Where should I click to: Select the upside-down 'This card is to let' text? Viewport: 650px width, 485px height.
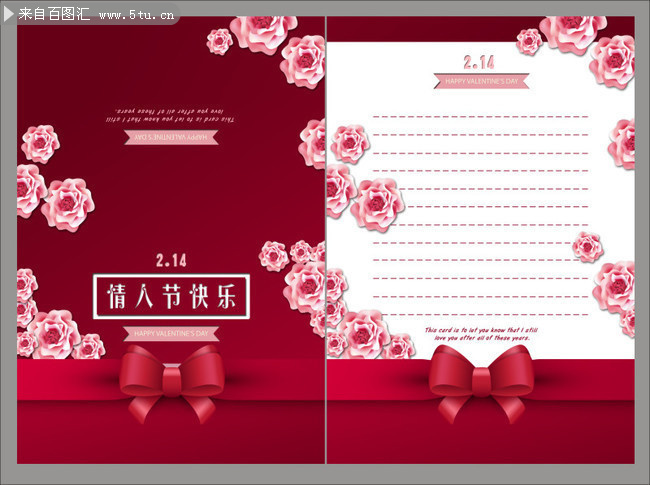click(170, 116)
